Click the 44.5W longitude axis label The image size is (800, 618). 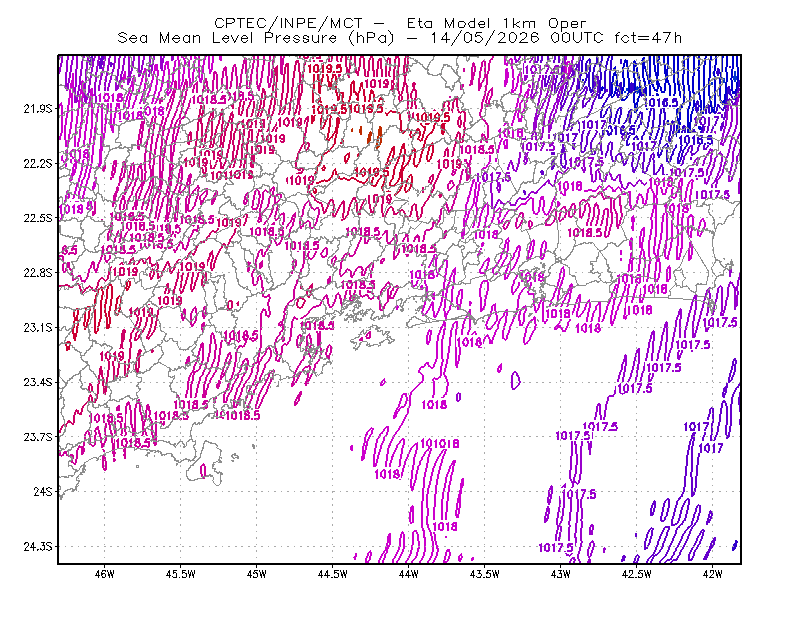333,574
